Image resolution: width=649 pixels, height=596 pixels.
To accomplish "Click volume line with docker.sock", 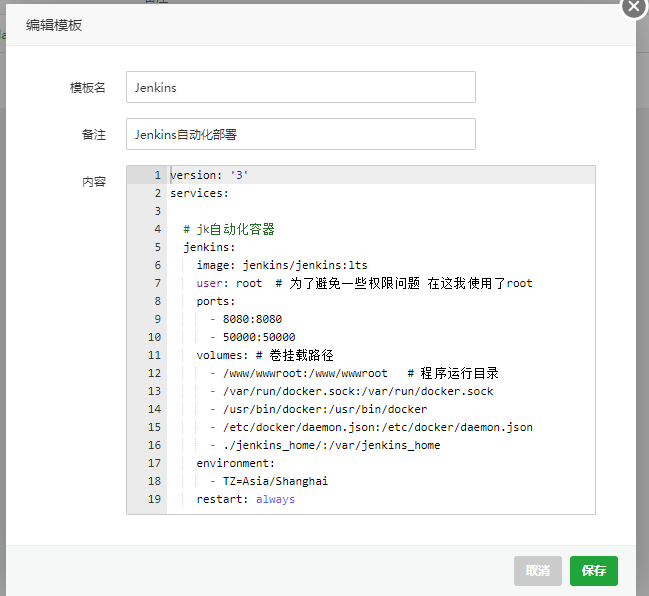I will coord(358,391).
